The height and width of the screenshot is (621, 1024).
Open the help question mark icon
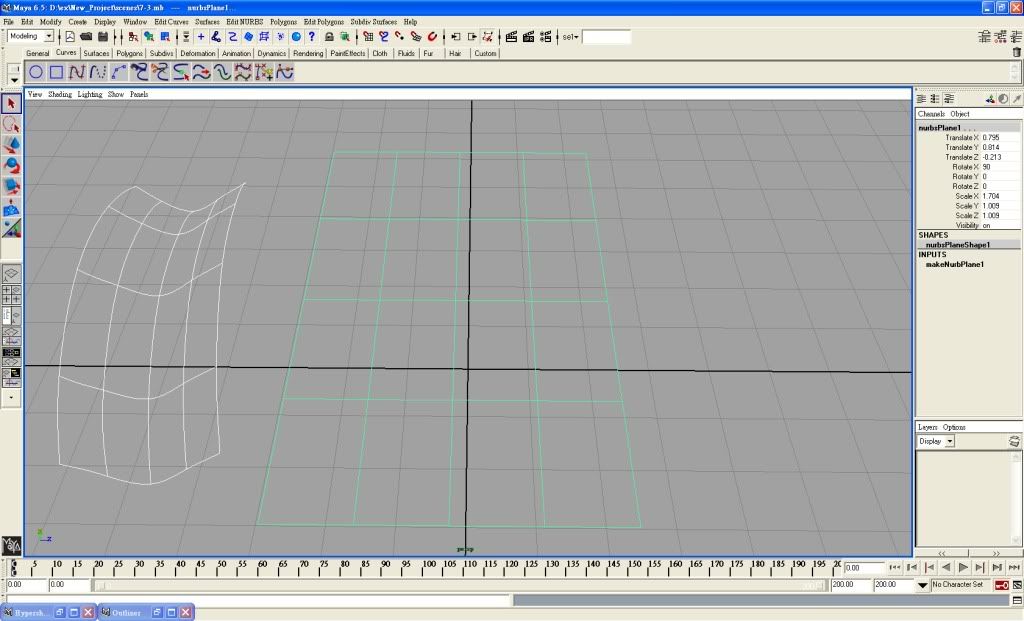click(312, 37)
